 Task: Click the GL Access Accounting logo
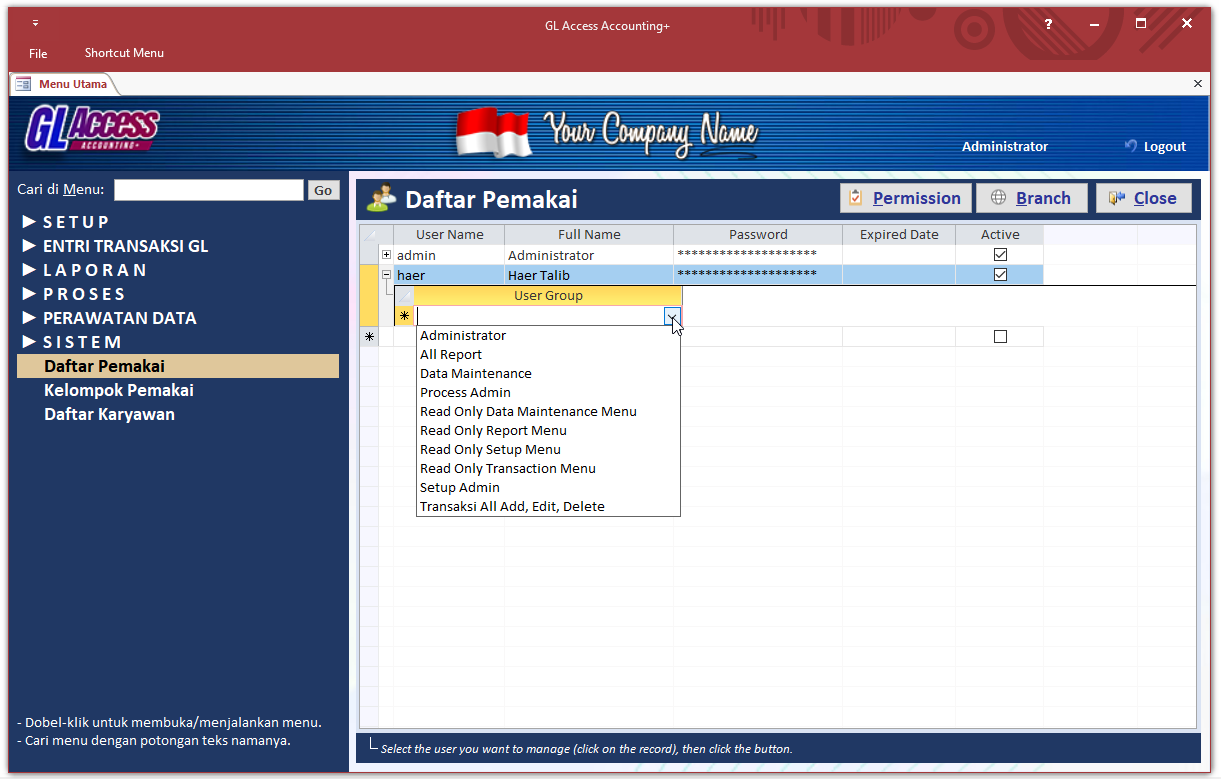[92, 130]
